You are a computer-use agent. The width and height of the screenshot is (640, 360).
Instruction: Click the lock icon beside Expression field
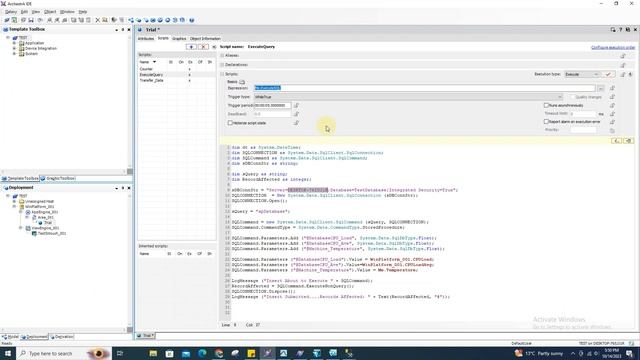point(612,88)
